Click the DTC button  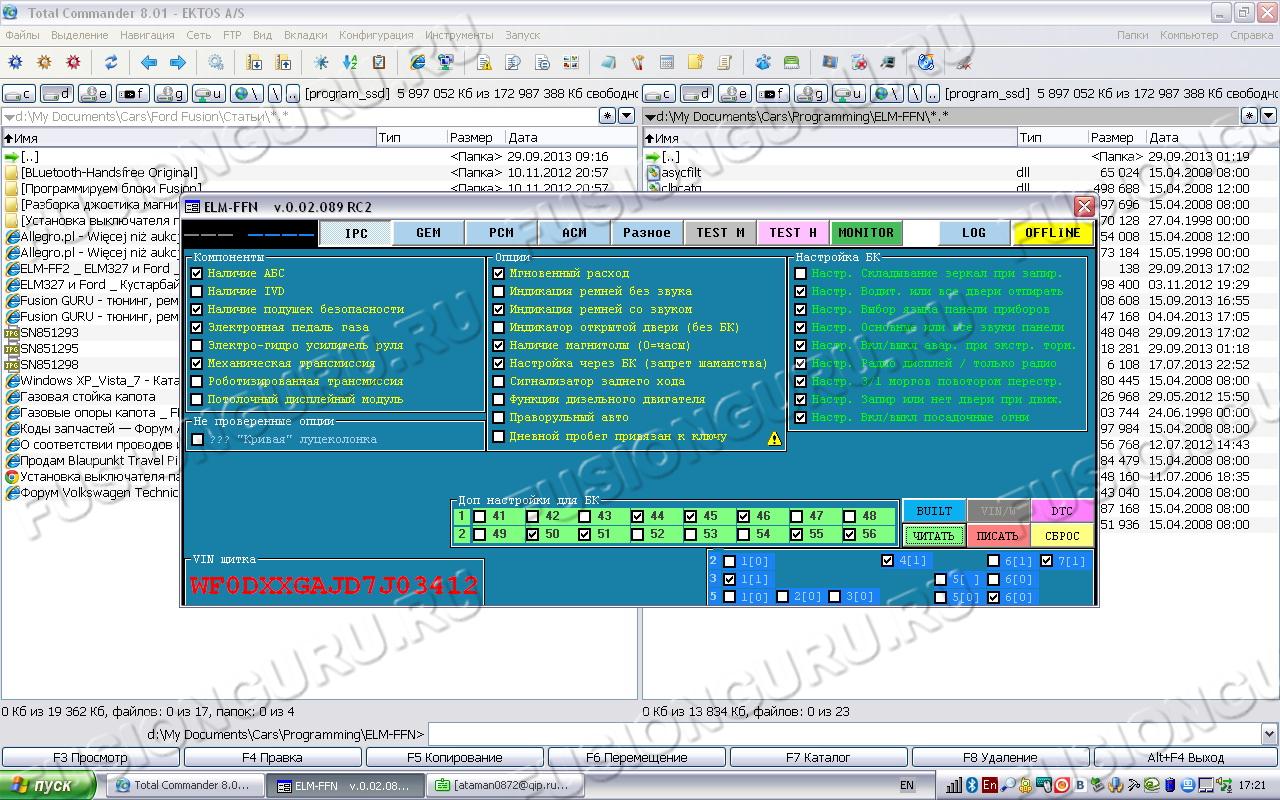pyautogui.click(x=1062, y=511)
